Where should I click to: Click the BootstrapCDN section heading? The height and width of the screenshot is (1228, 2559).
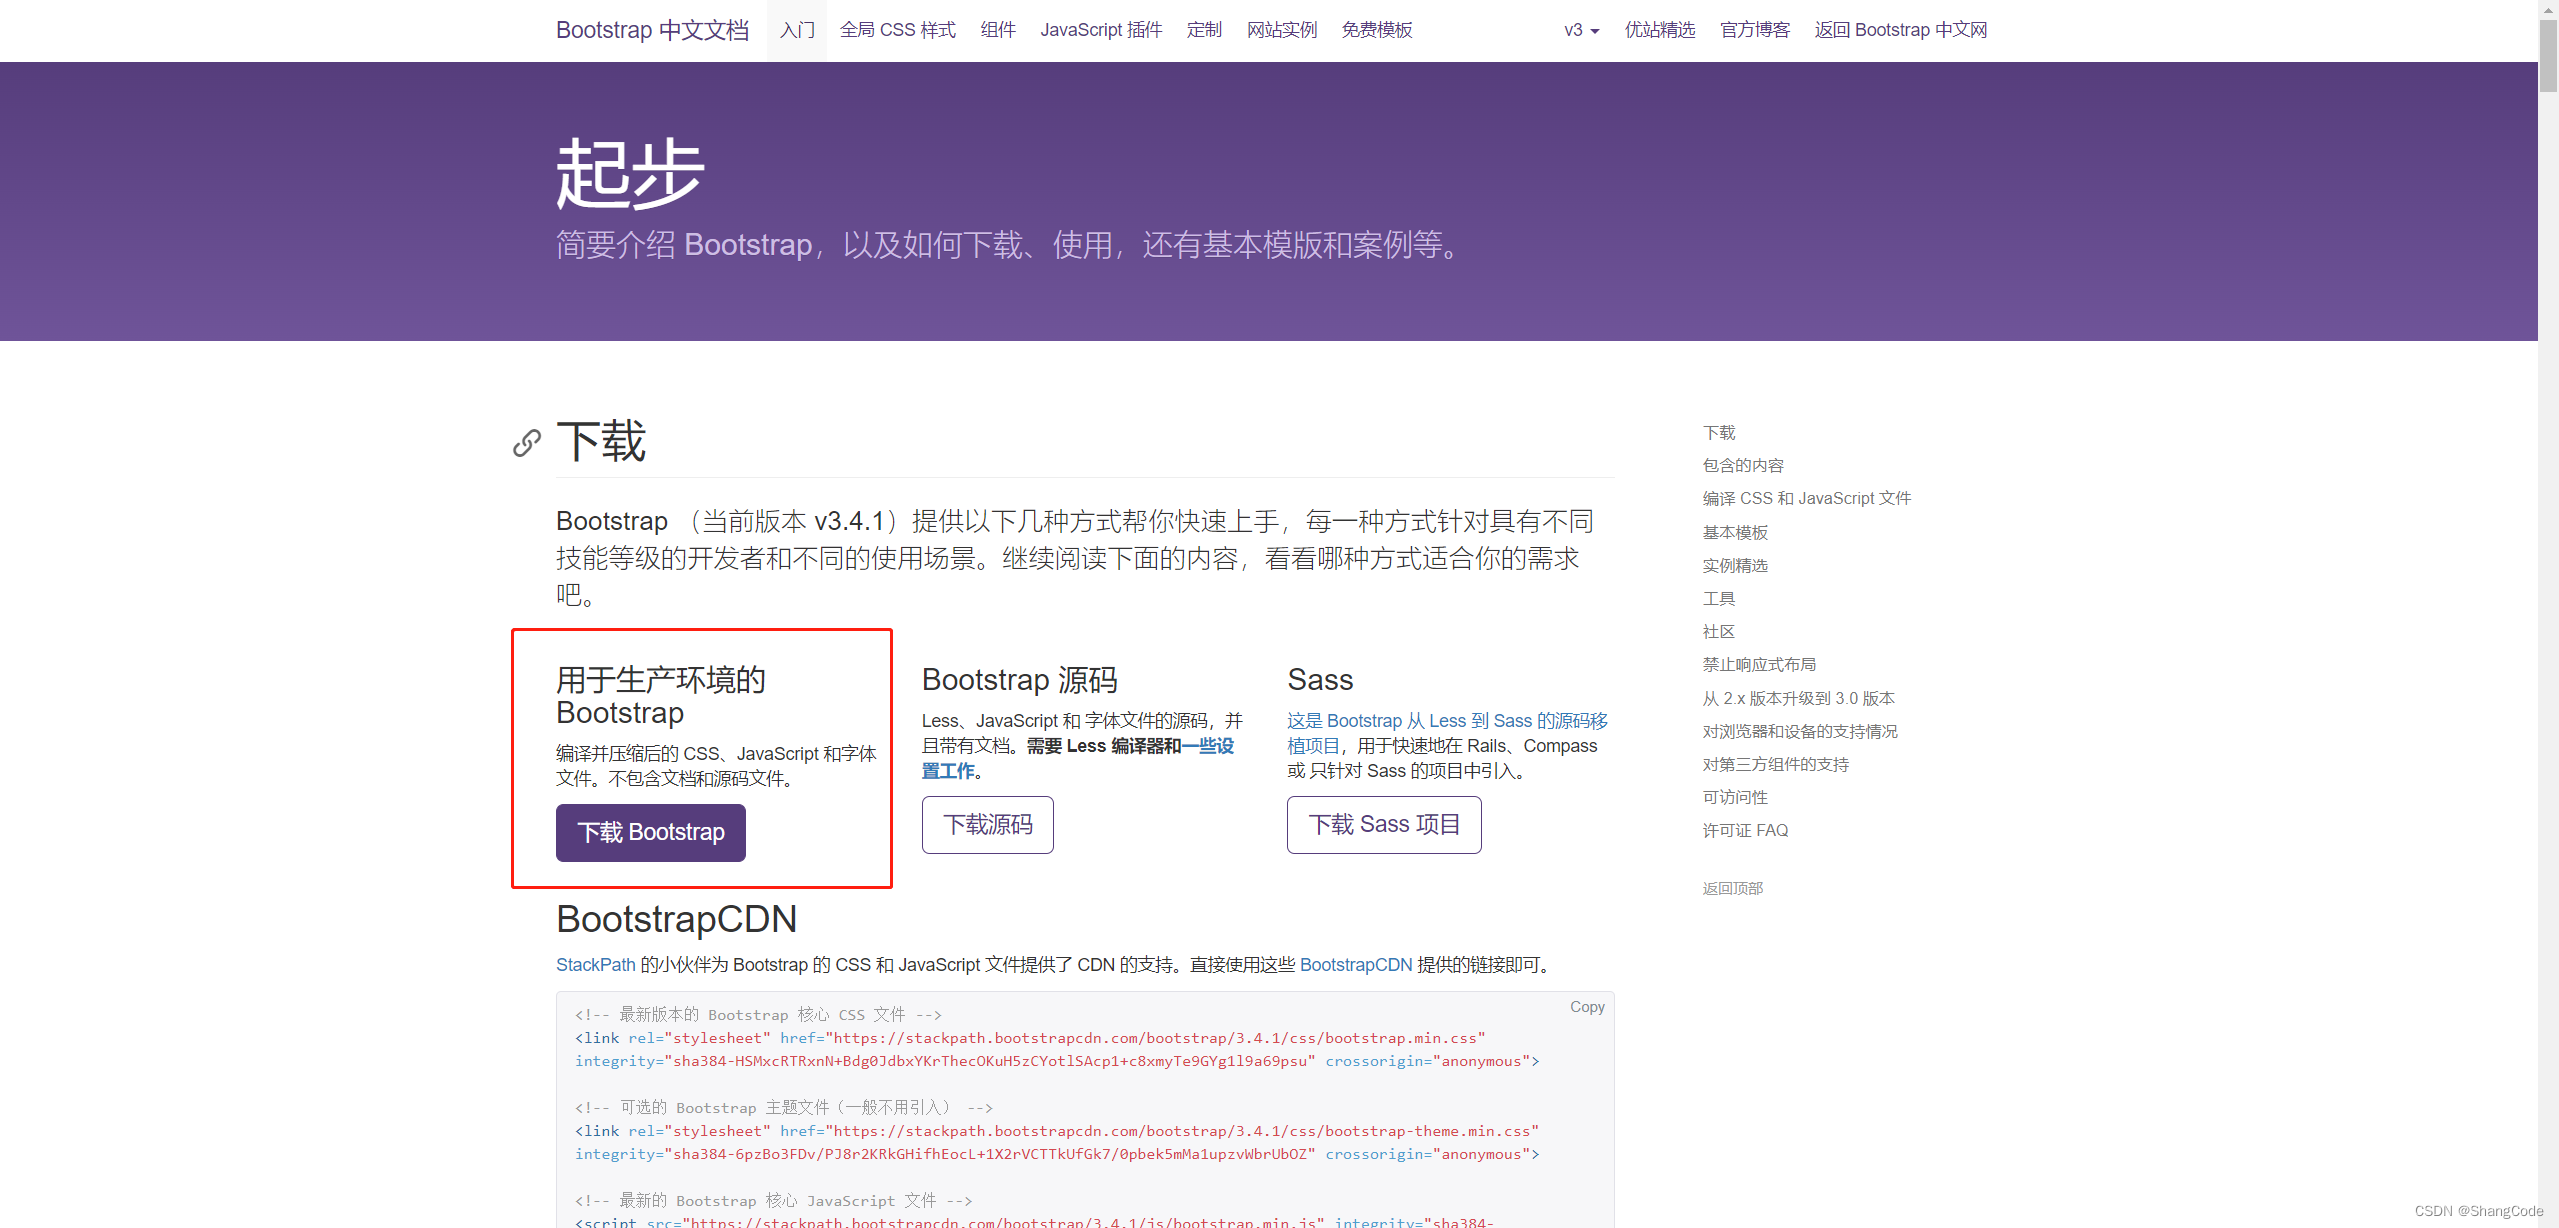pos(677,919)
